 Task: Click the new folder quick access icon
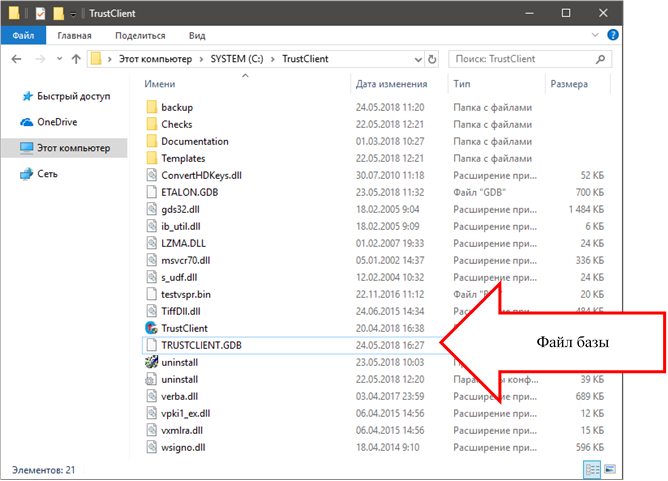tap(58, 14)
